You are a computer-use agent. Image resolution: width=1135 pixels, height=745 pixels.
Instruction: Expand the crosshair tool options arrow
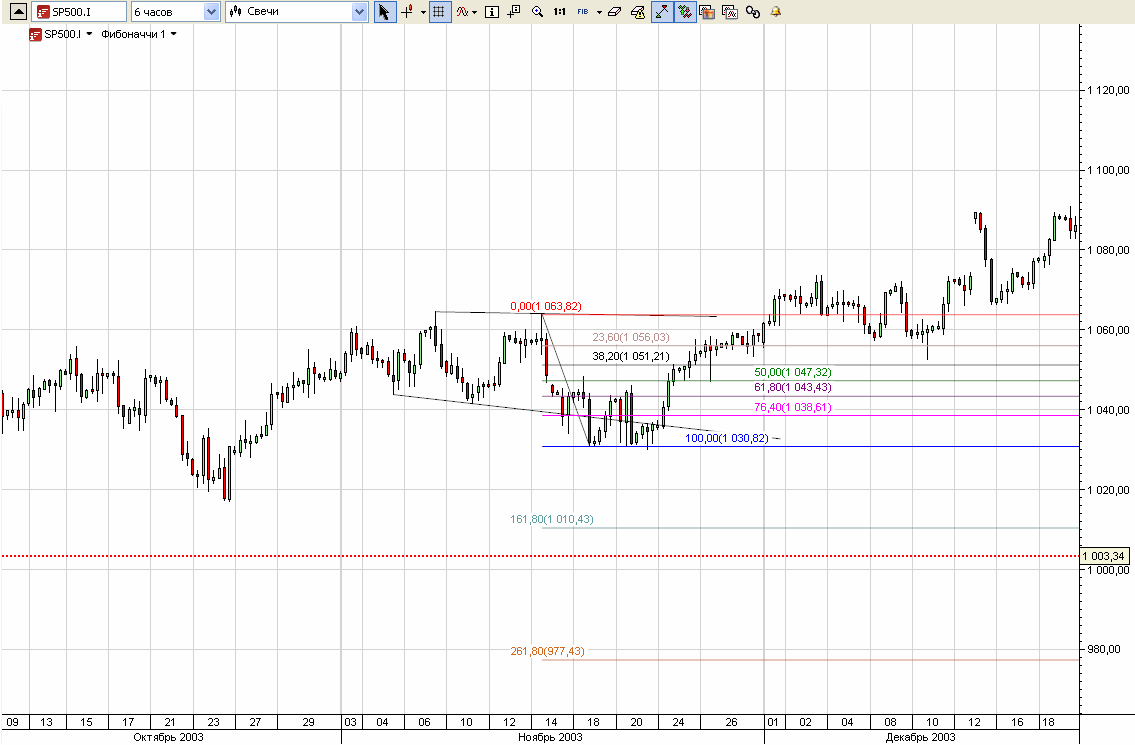[423, 12]
